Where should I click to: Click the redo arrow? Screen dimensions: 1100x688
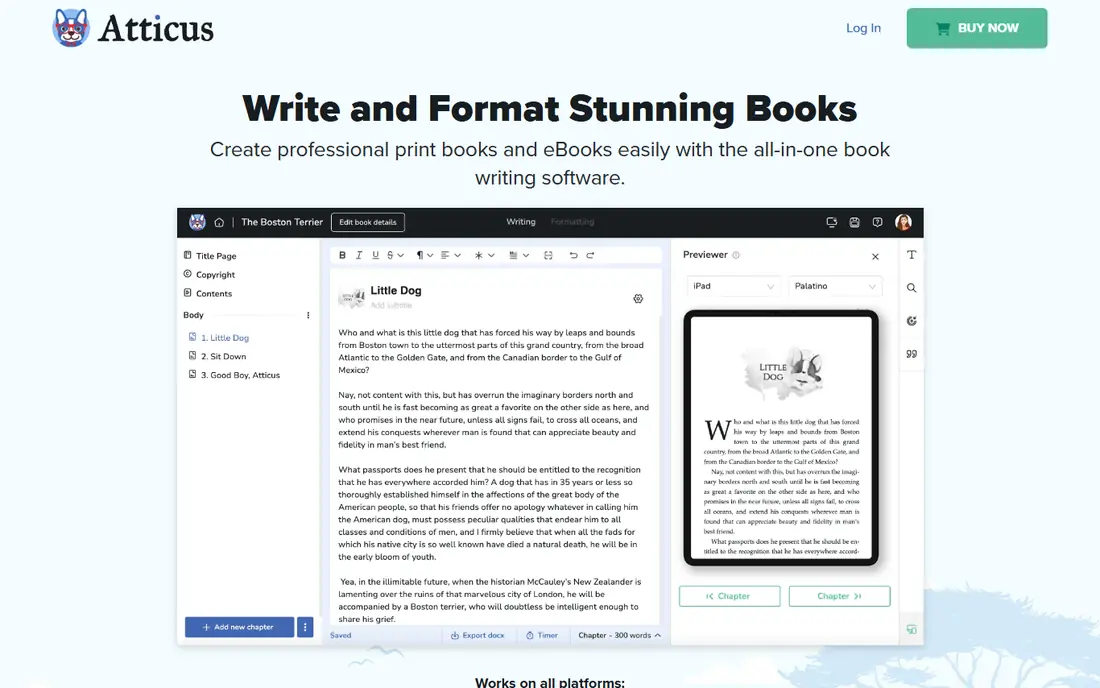click(x=590, y=255)
